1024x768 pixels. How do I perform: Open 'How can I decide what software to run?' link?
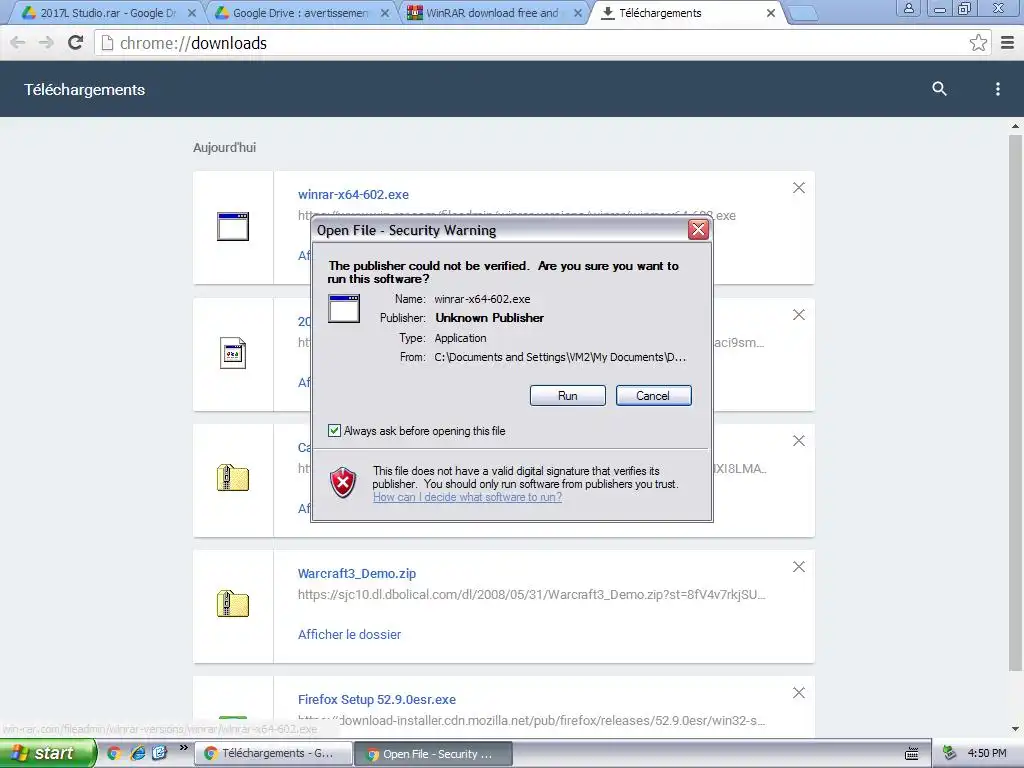click(x=468, y=497)
